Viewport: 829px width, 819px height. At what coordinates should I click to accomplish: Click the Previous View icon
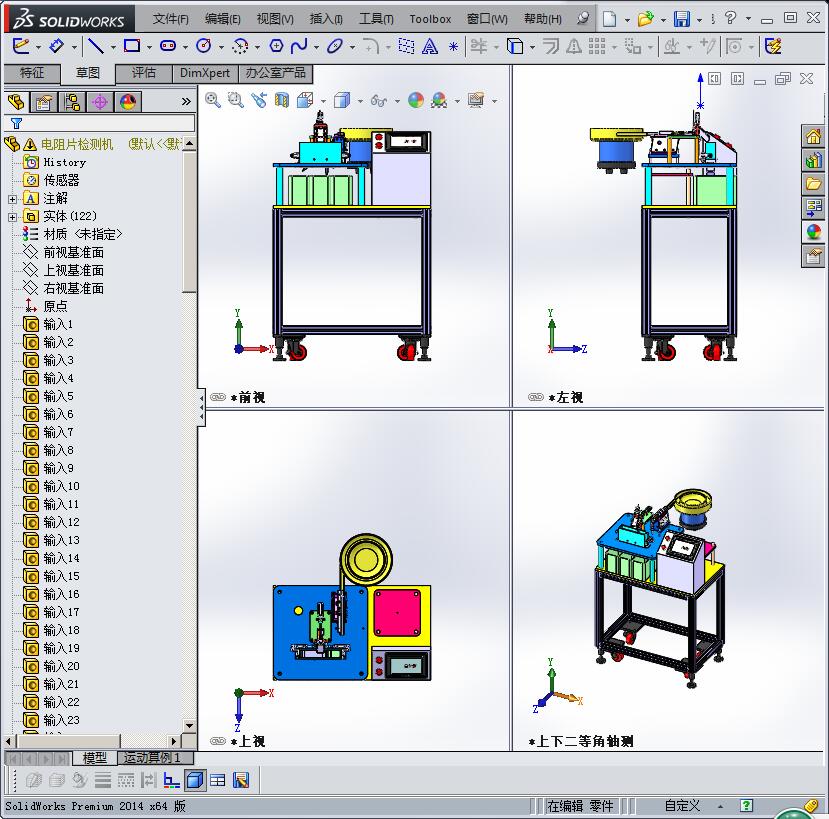coord(259,100)
